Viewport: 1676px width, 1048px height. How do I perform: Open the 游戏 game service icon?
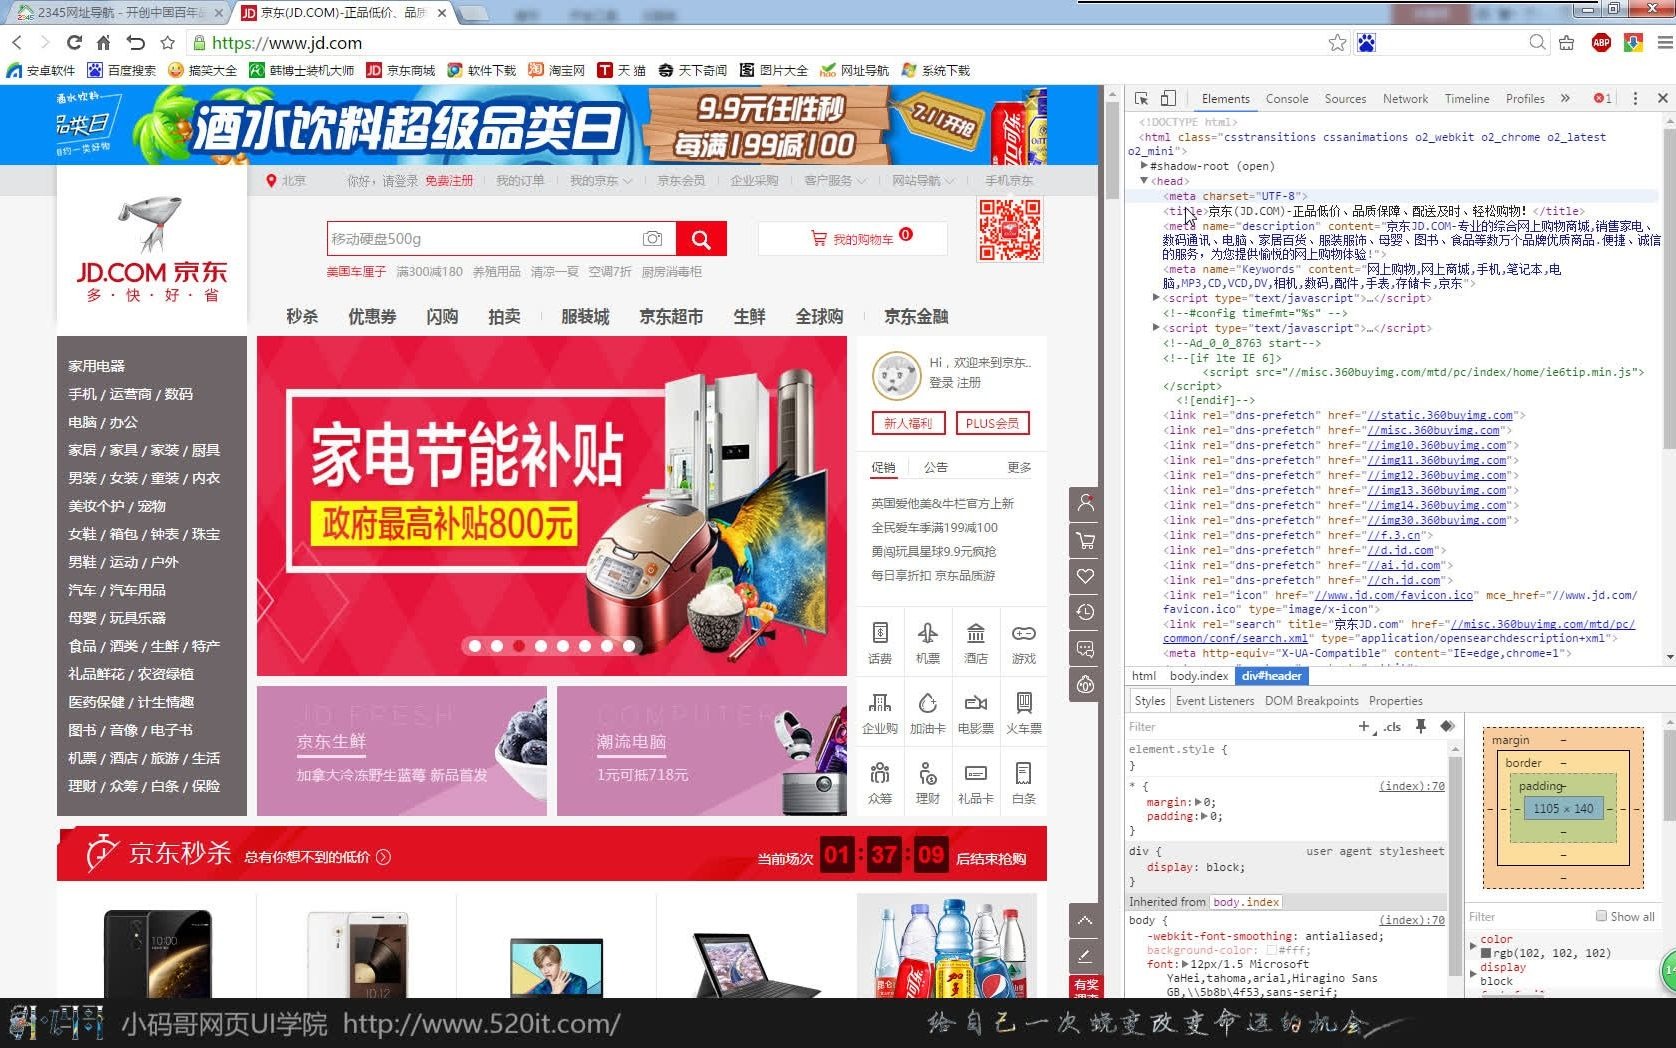pos(1024,643)
